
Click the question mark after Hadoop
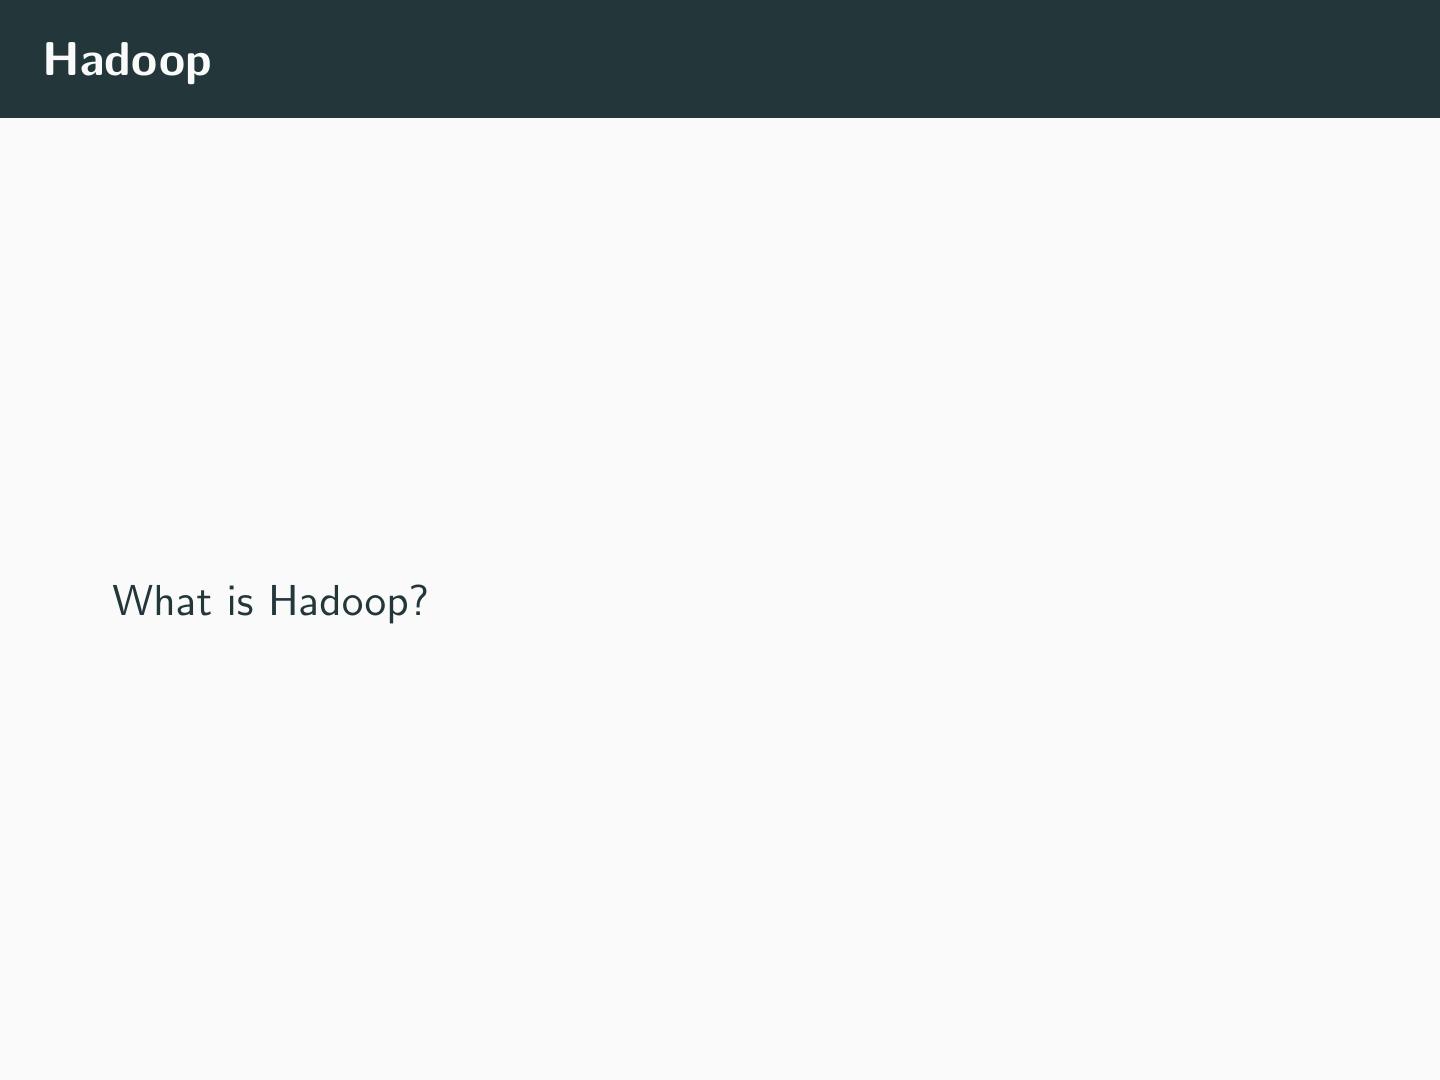point(420,601)
